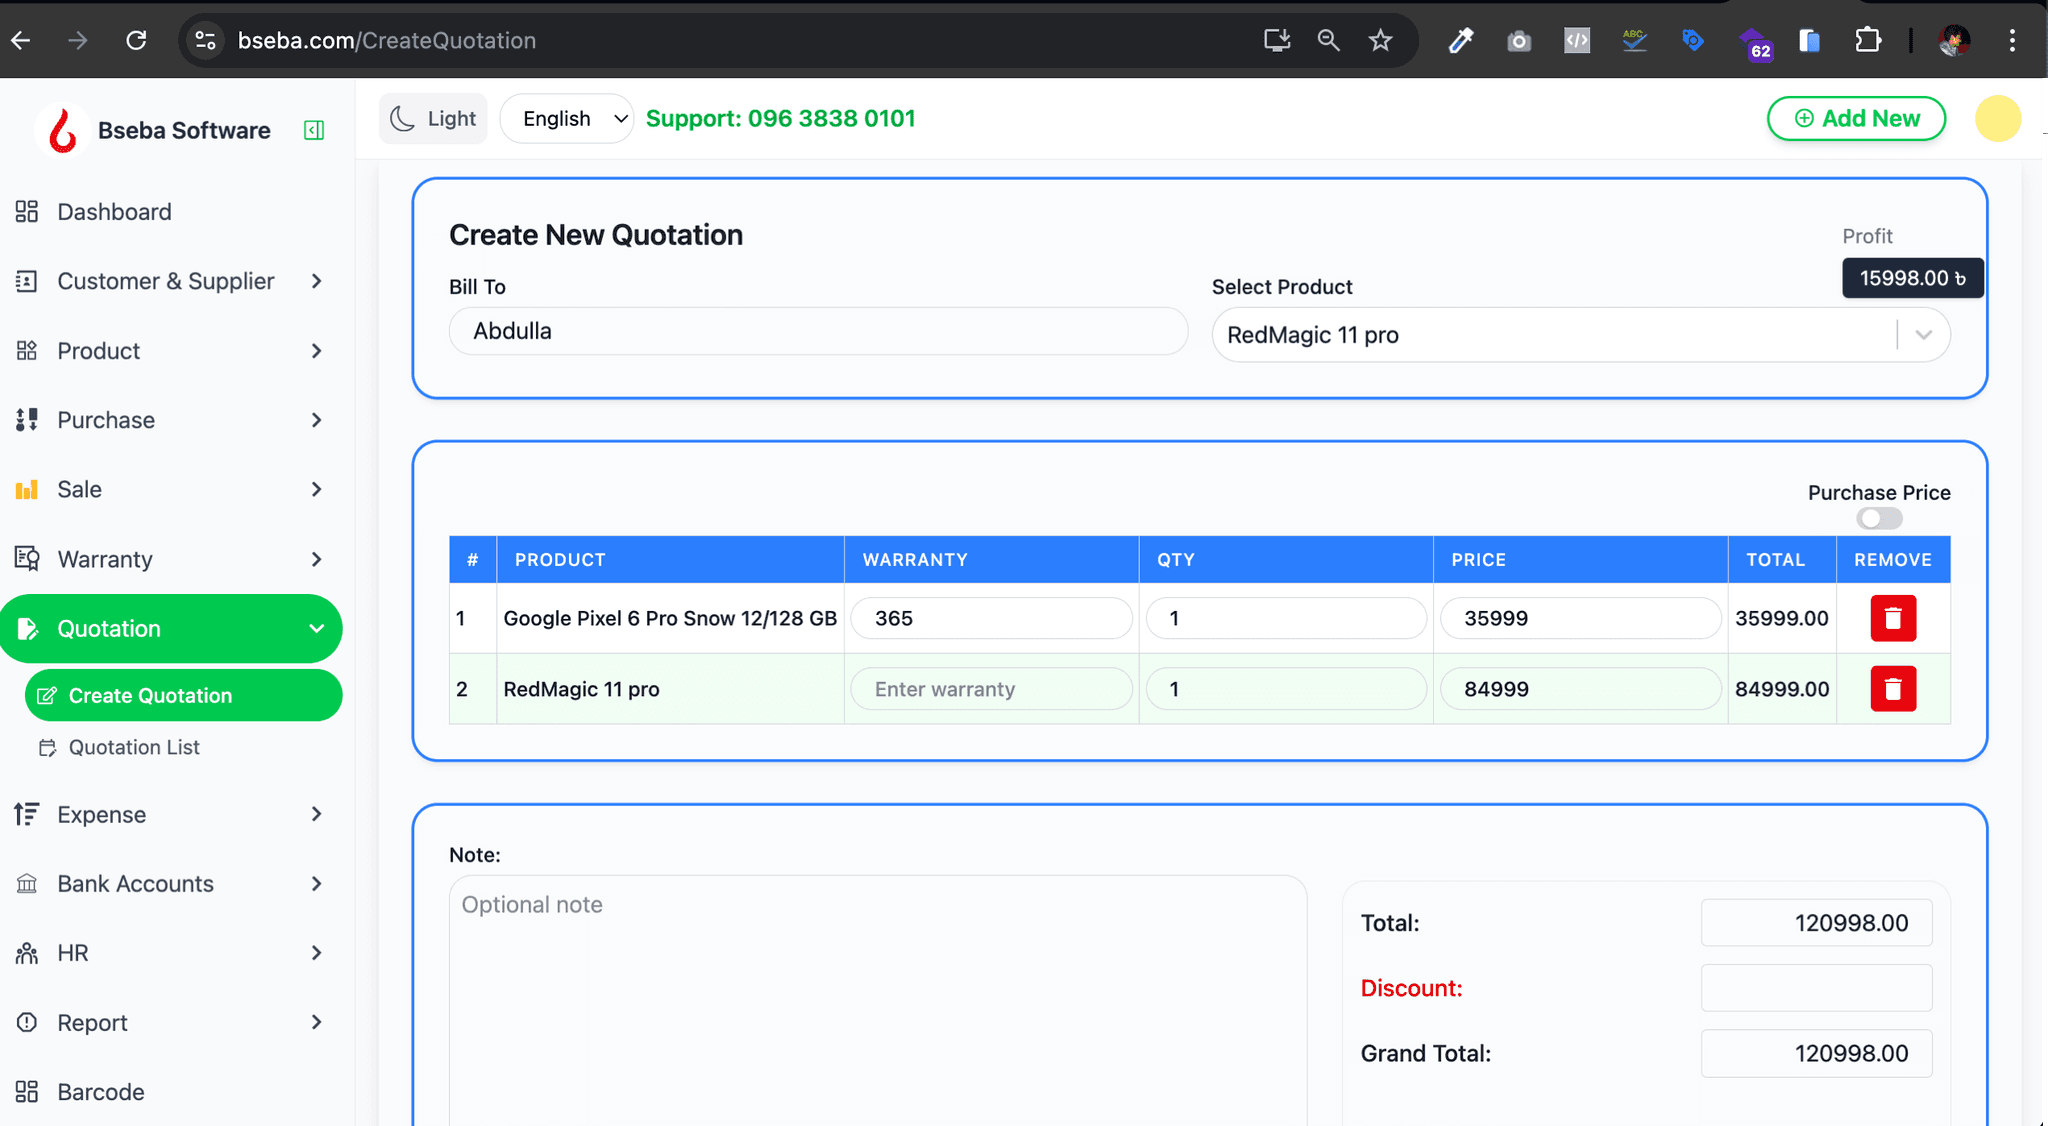Open the Dashboard from the sidebar
The height and width of the screenshot is (1126, 2048).
coord(114,212)
